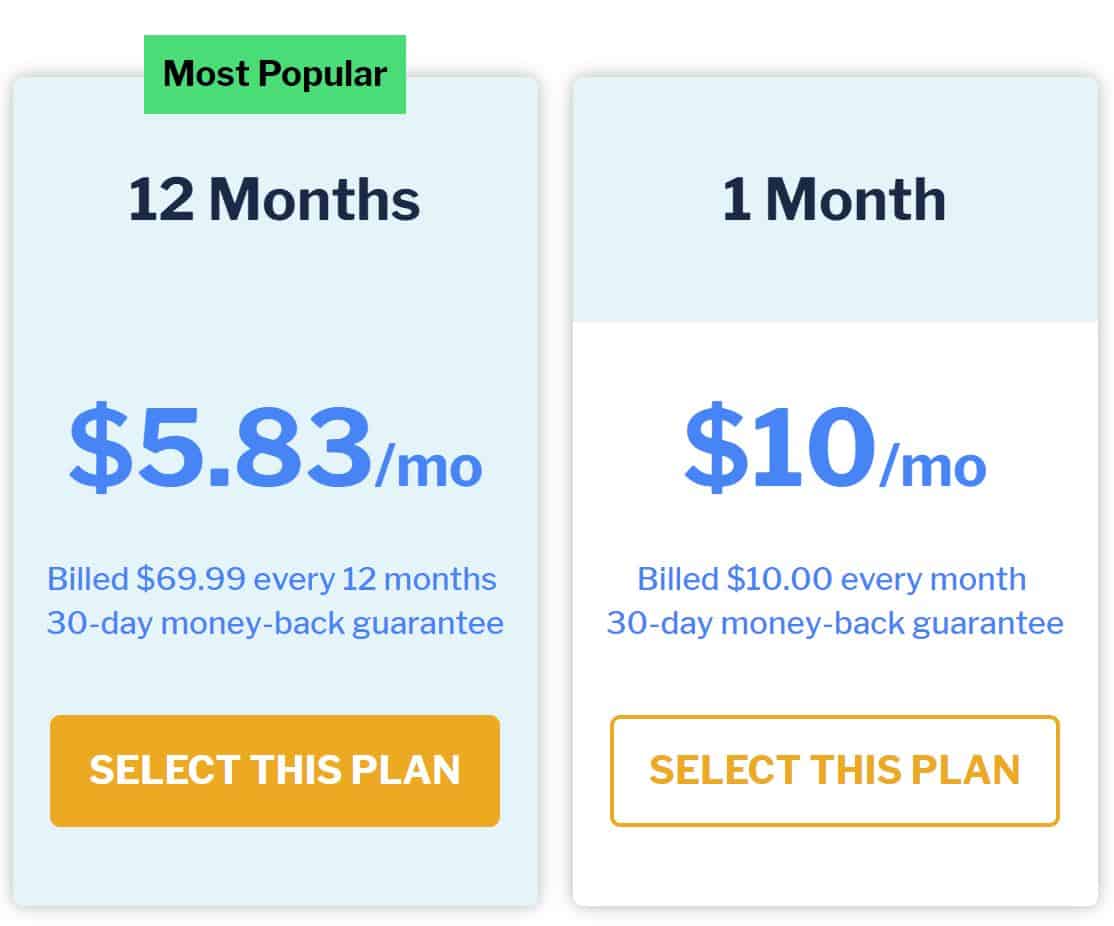Click the 12 Months card header area
The height and width of the screenshot is (926, 1114).
(x=275, y=200)
